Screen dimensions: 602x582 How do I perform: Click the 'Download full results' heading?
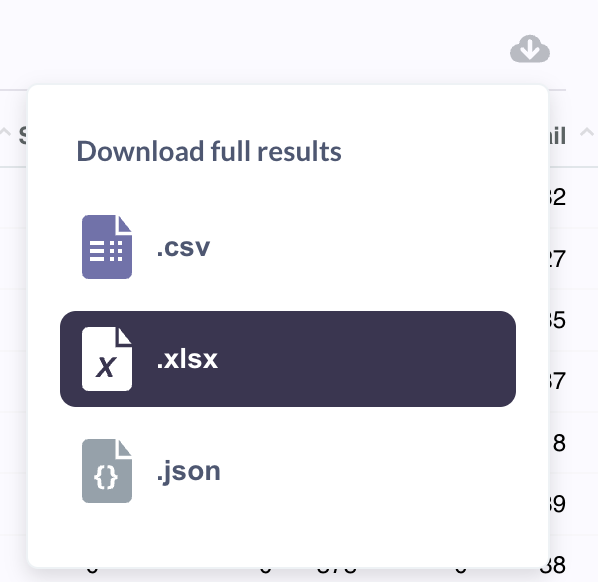point(209,151)
